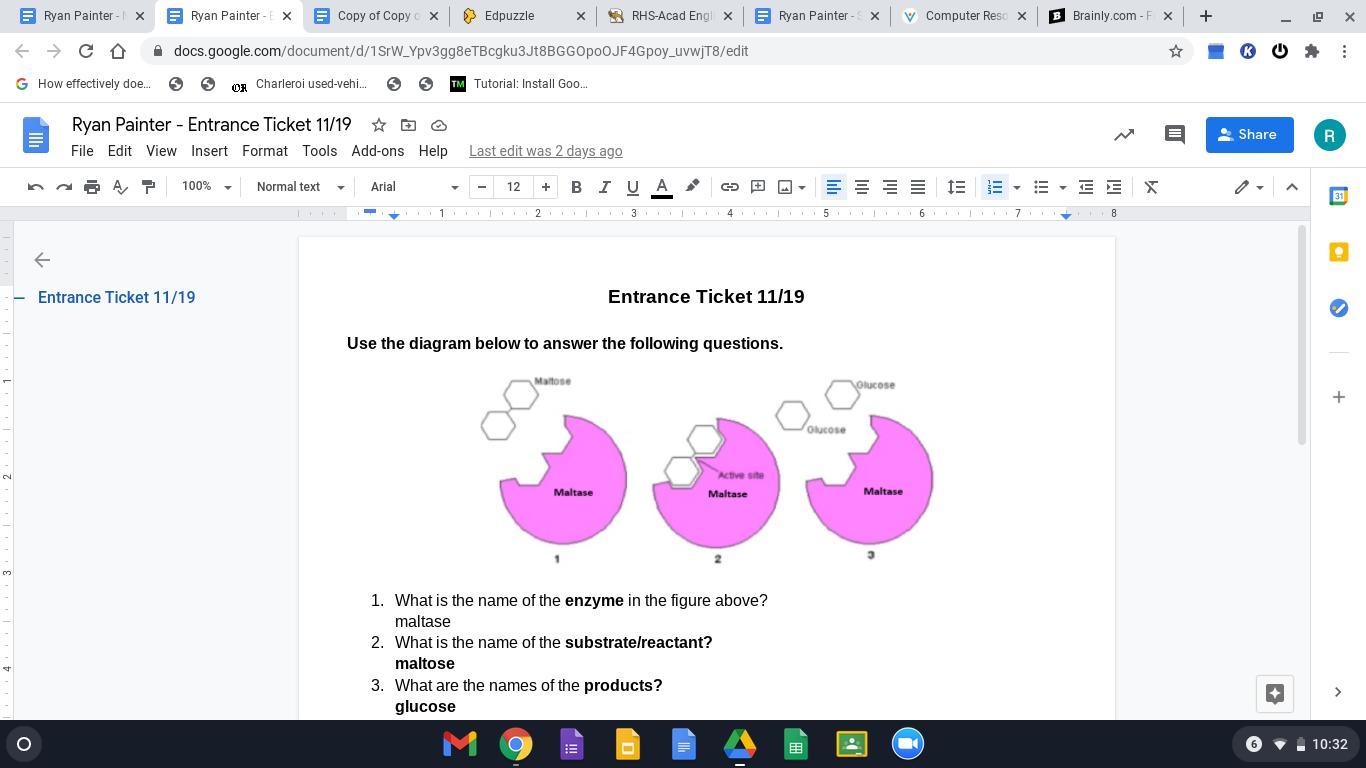The height and width of the screenshot is (768, 1366).
Task: Open the highlight color picker
Action: click(692, 187)
